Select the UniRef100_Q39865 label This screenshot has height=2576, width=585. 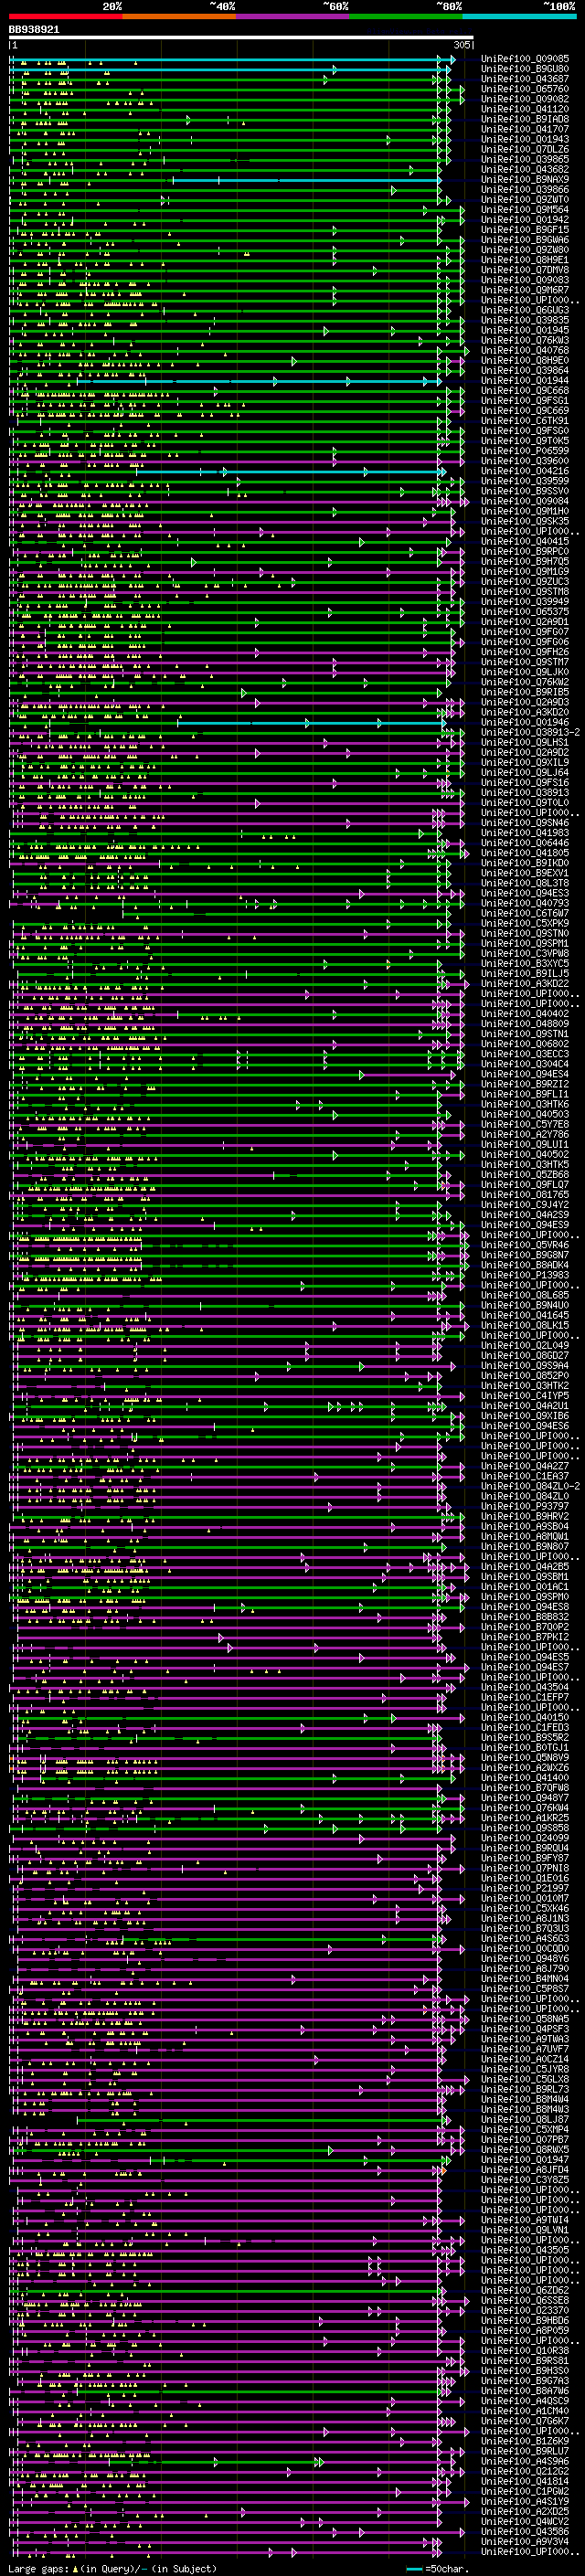point(525,159)
